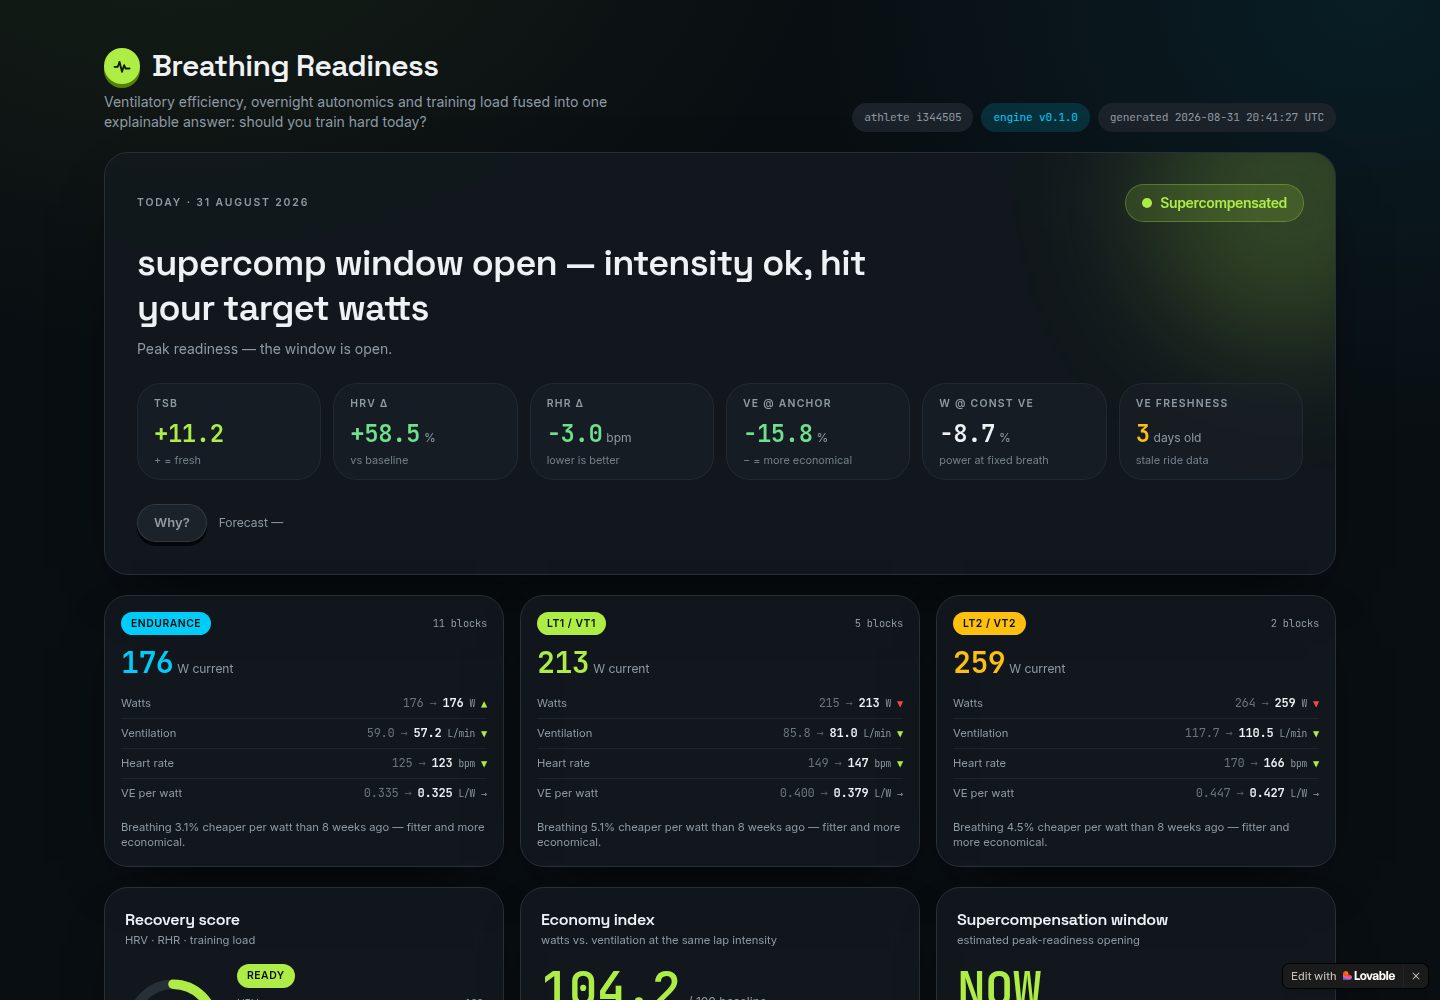Click the READY badge in Recovery score
Viewport: 1440px width, 1000px height.
point(266,976)
